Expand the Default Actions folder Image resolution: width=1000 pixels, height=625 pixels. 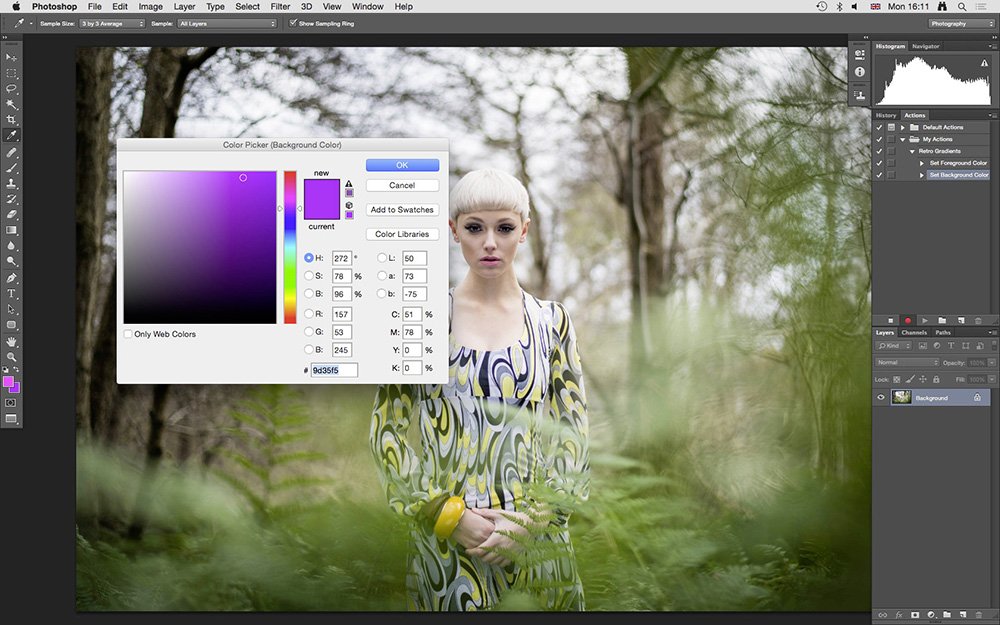click(902, 128)
